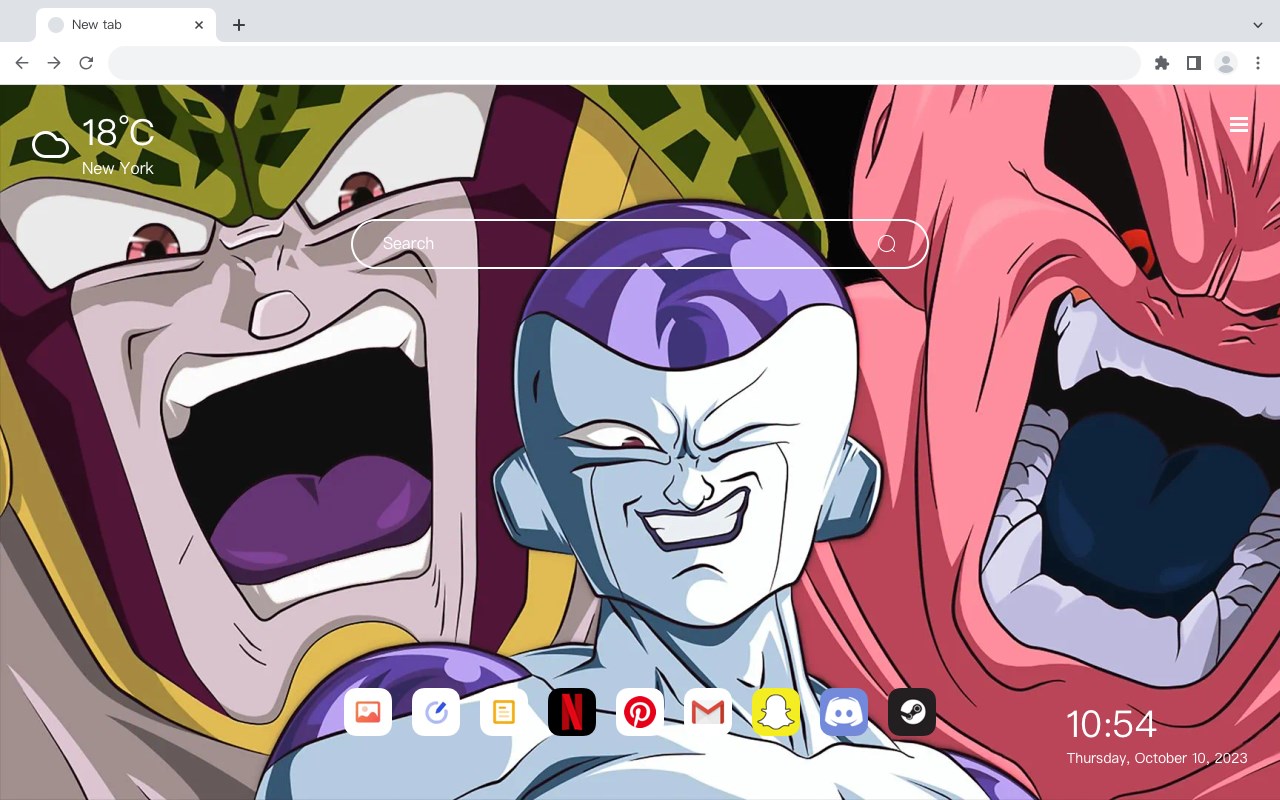Open Chrome's three-dot menu
Screen dimensions: 1280x800
click(1258, 63)
